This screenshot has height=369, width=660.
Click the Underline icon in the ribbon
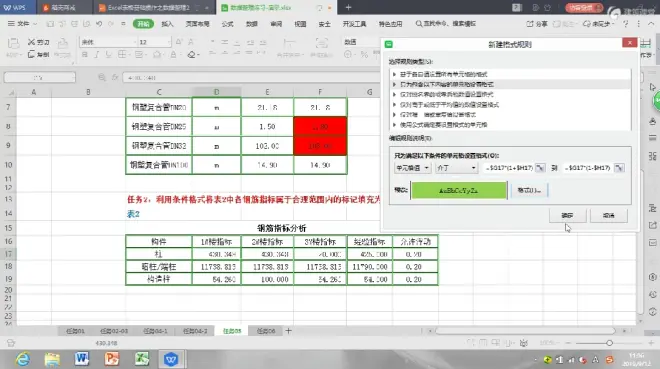pyautogui.click(x=109, y=55)
